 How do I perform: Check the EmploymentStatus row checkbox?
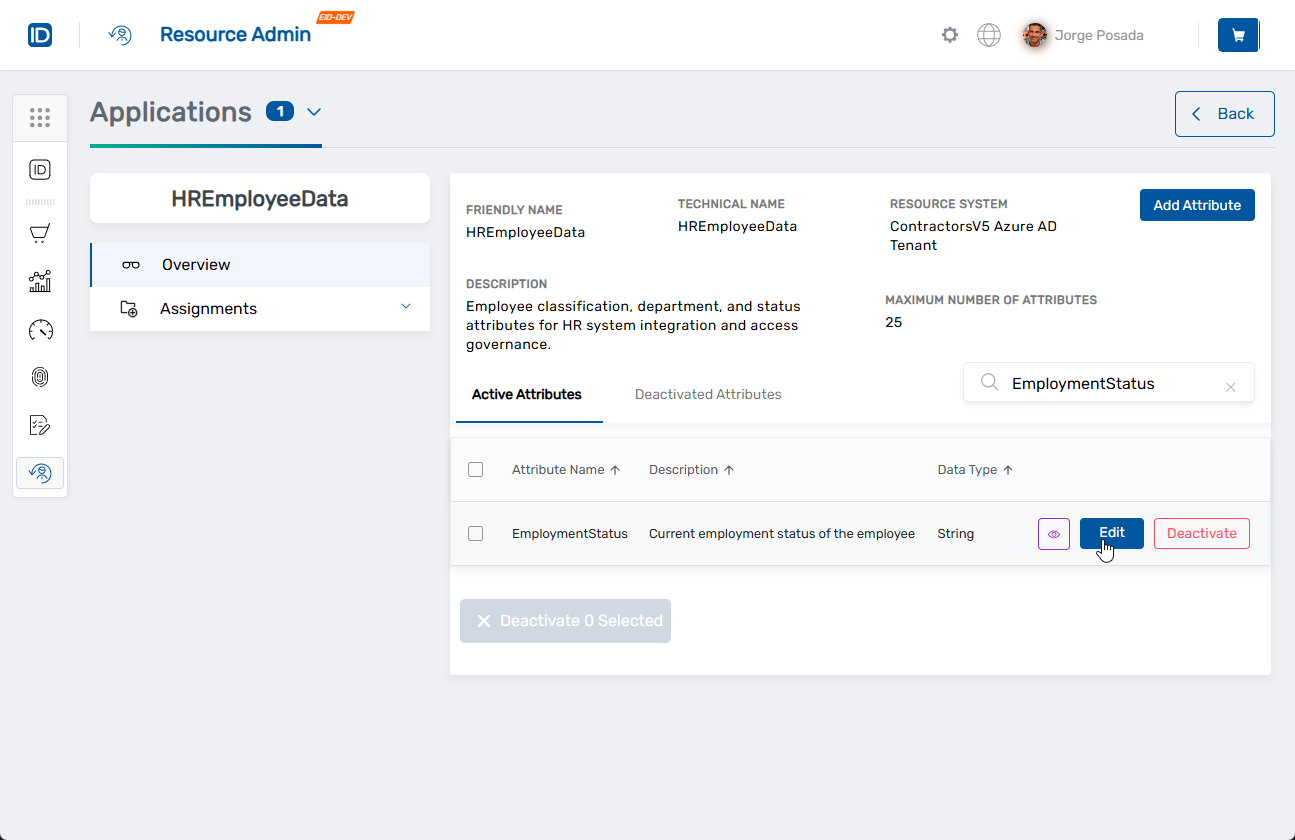476,534
